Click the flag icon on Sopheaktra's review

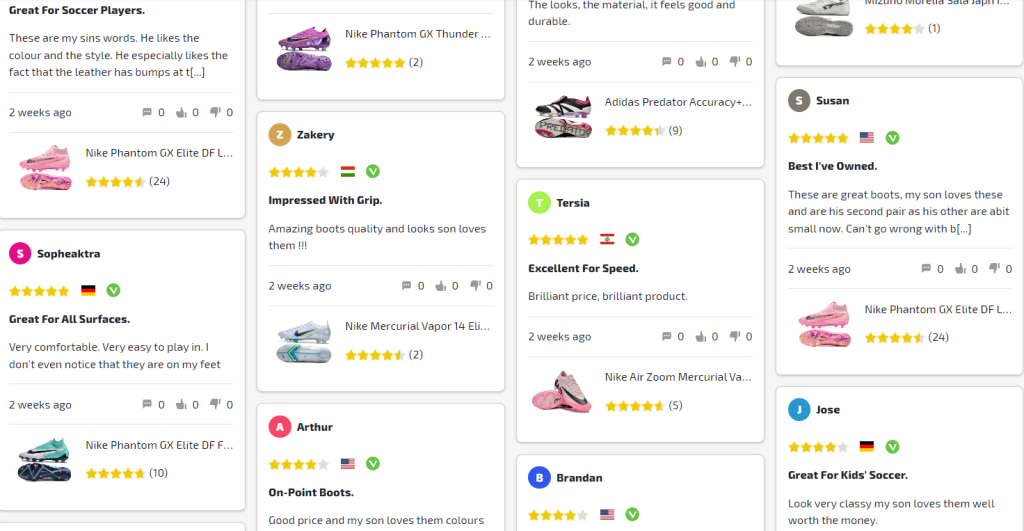[88, 291]
